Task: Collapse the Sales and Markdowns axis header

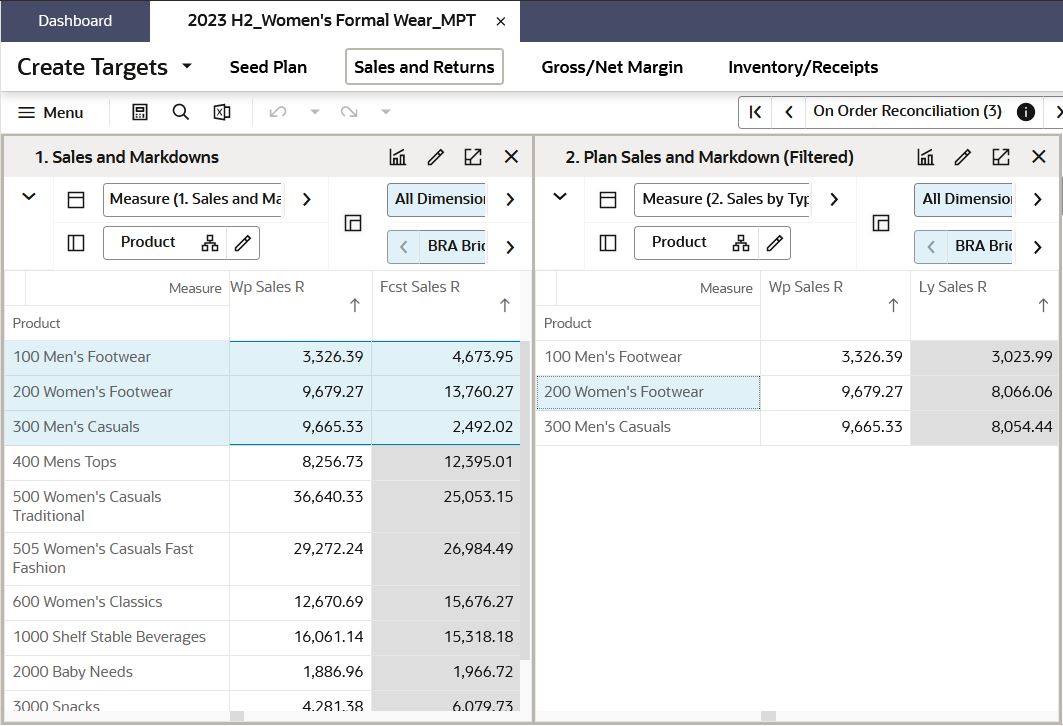Action: tap(28, 197)
